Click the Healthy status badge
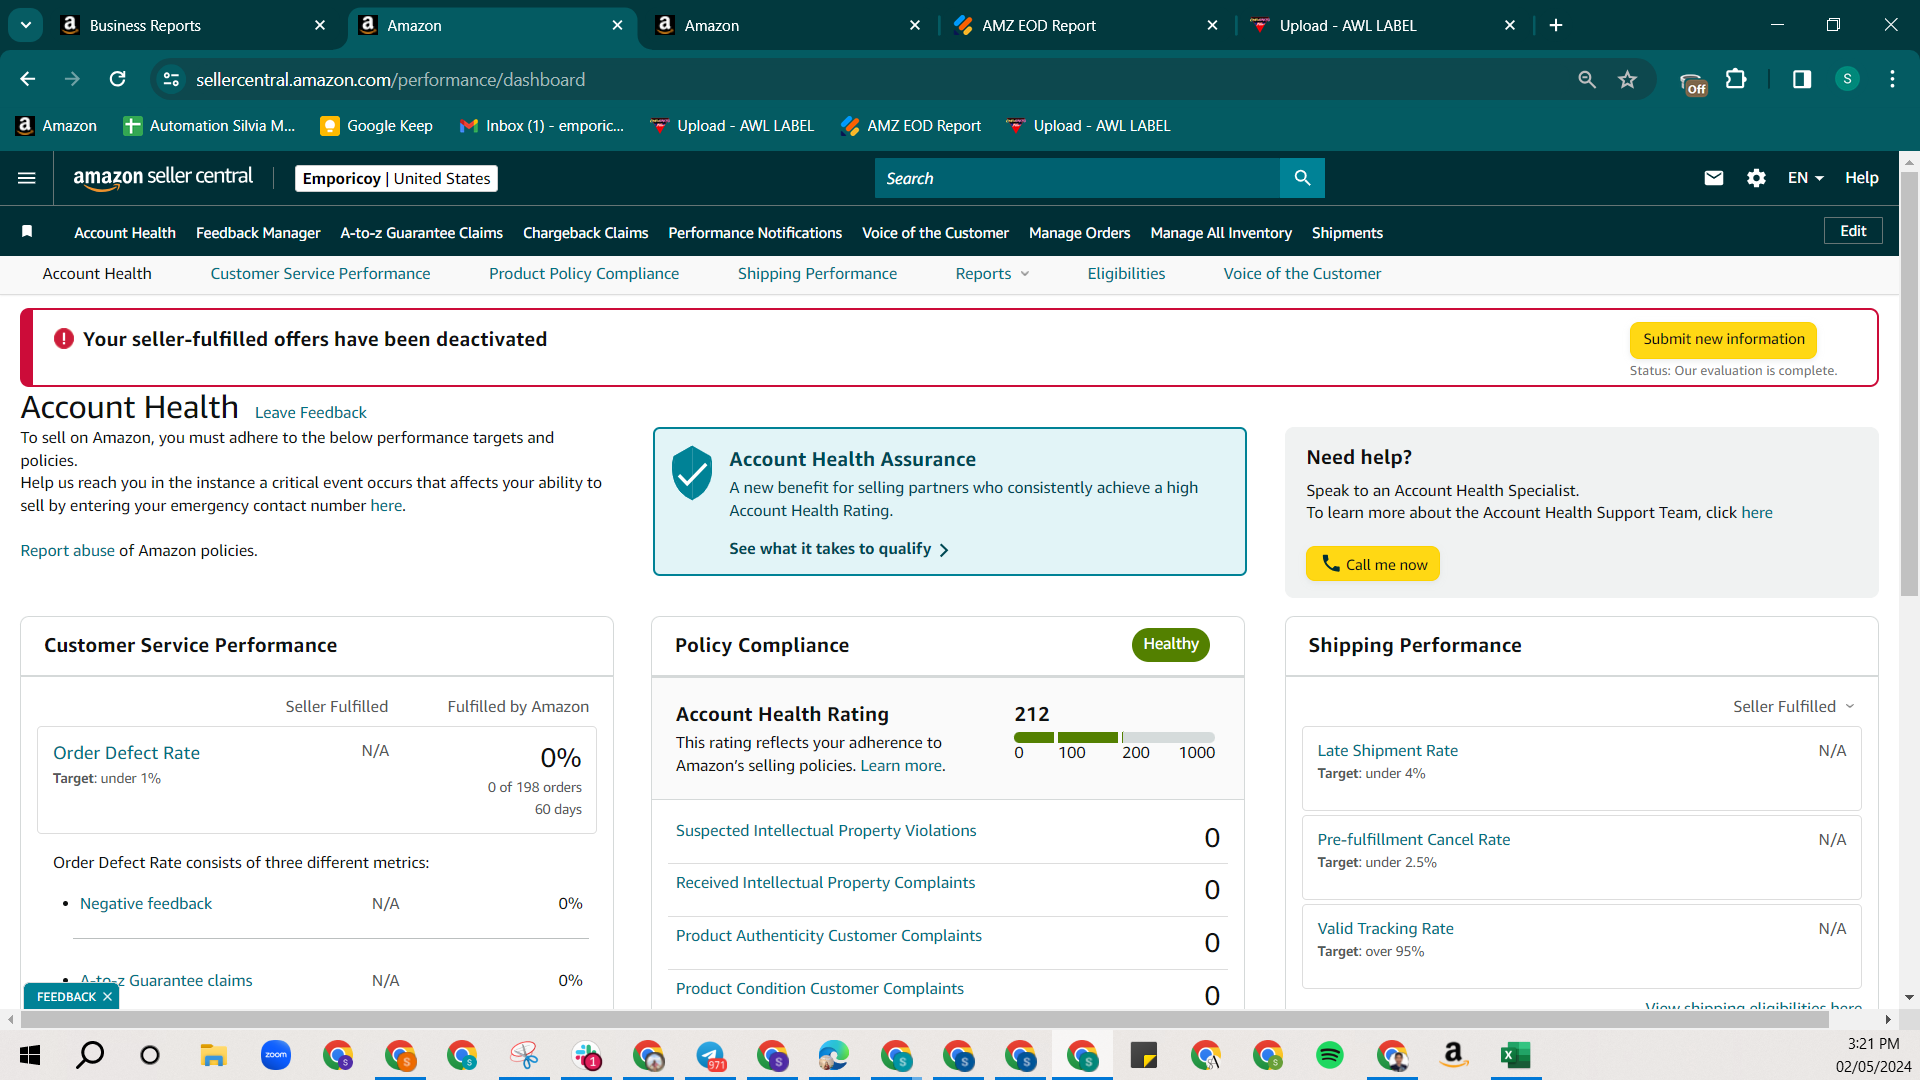Viewport: 1920px width, 1080px height. 1170,644
